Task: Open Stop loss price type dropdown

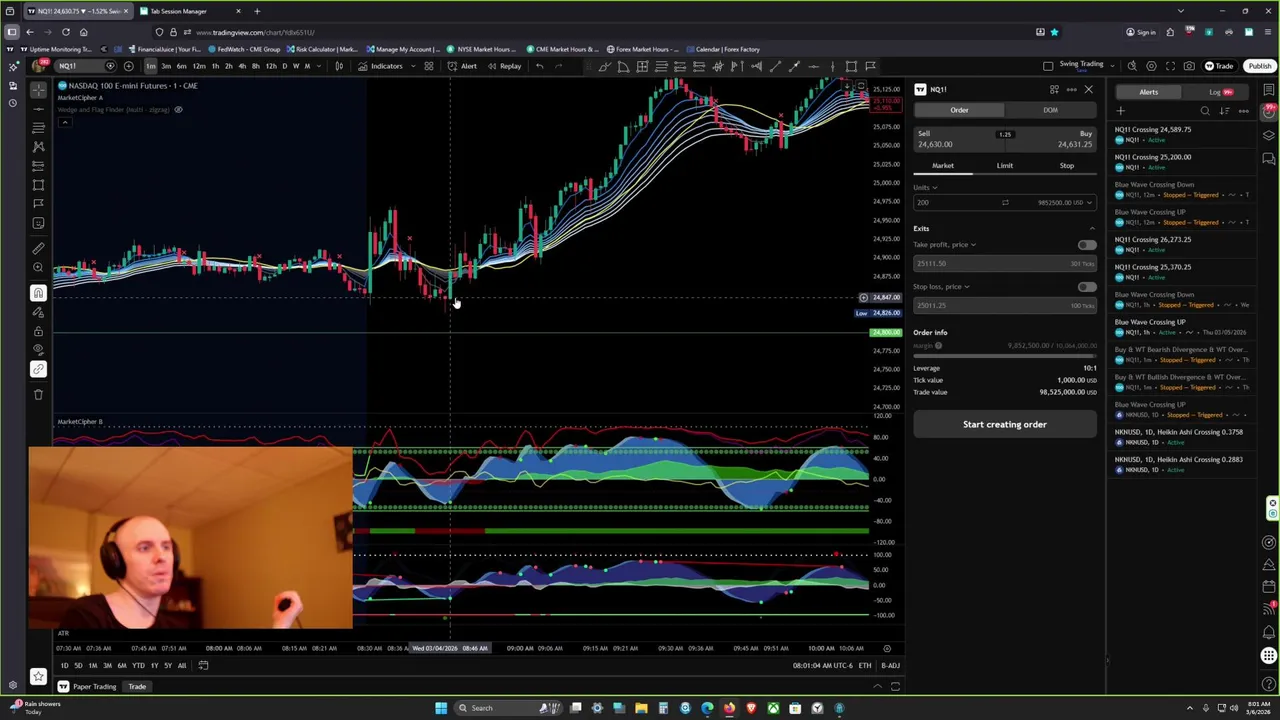Action: 941,287
